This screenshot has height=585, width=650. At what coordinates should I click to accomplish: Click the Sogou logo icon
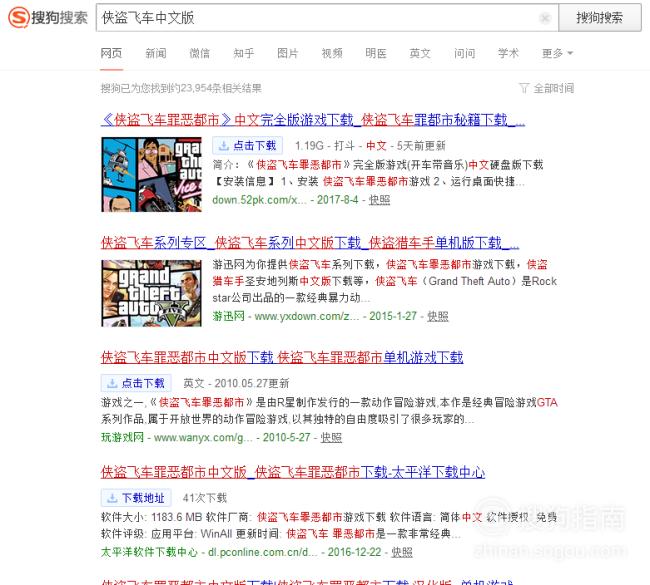(x=19, y=17)
